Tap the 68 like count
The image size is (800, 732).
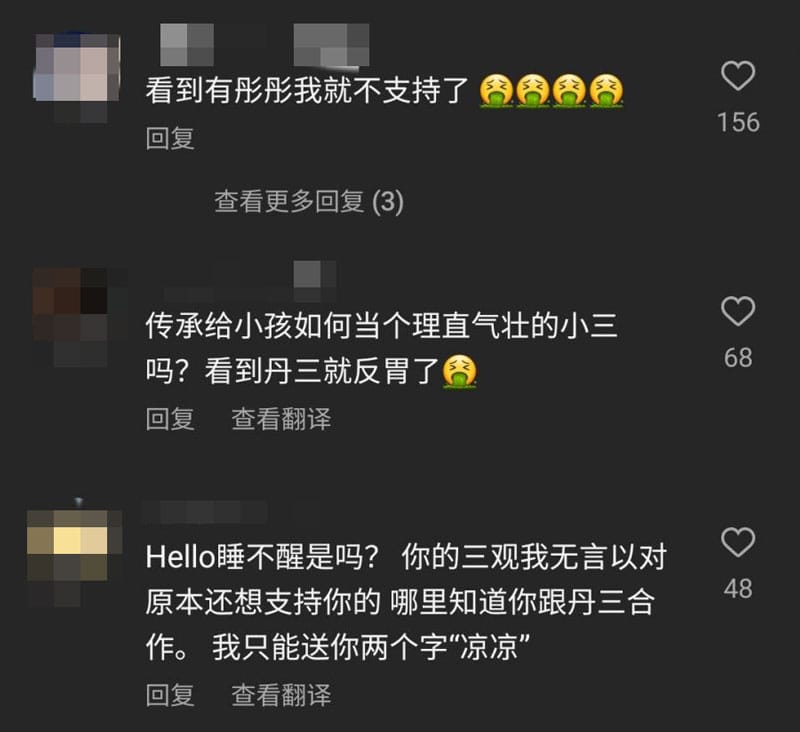coord(738,358)
